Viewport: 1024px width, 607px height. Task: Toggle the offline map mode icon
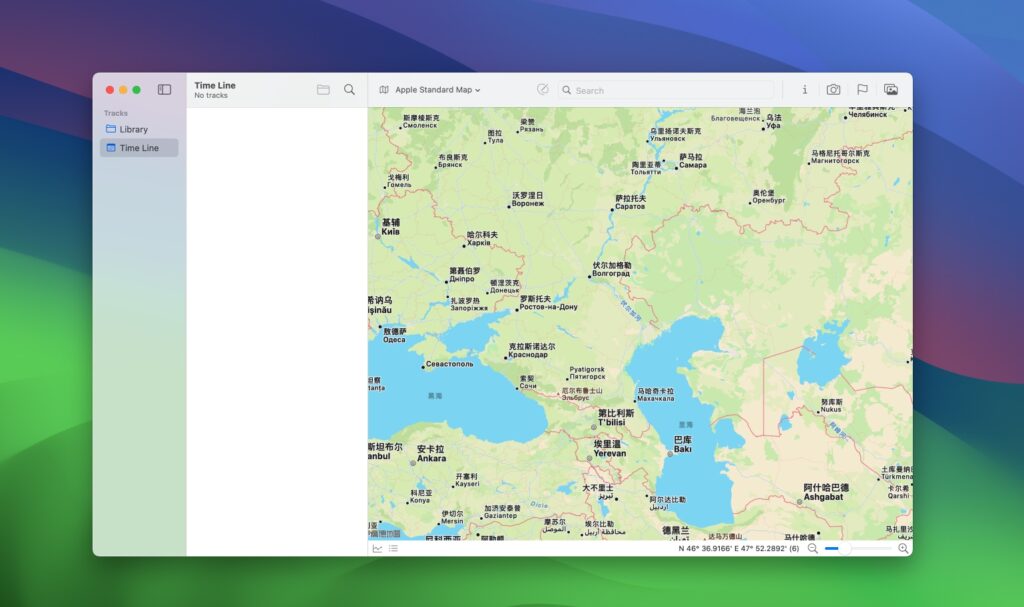click(x=542, y=89)
